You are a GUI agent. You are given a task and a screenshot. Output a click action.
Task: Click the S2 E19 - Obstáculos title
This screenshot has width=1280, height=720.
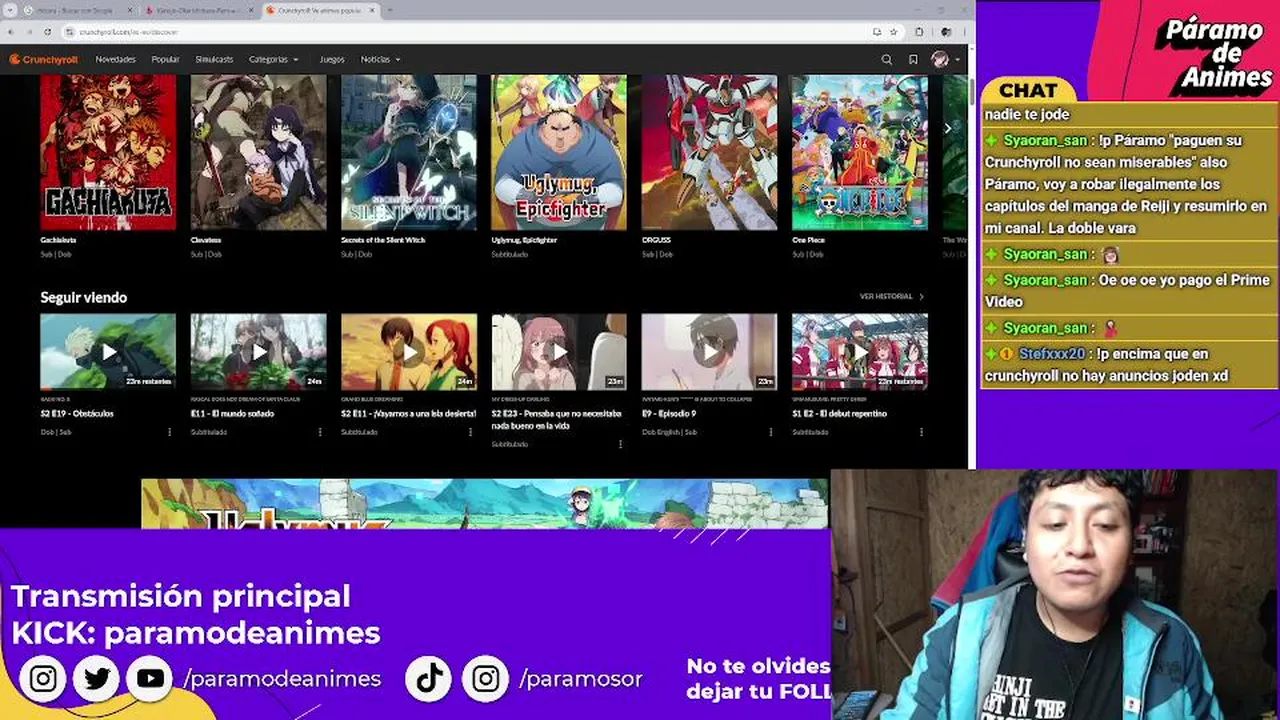77,413
